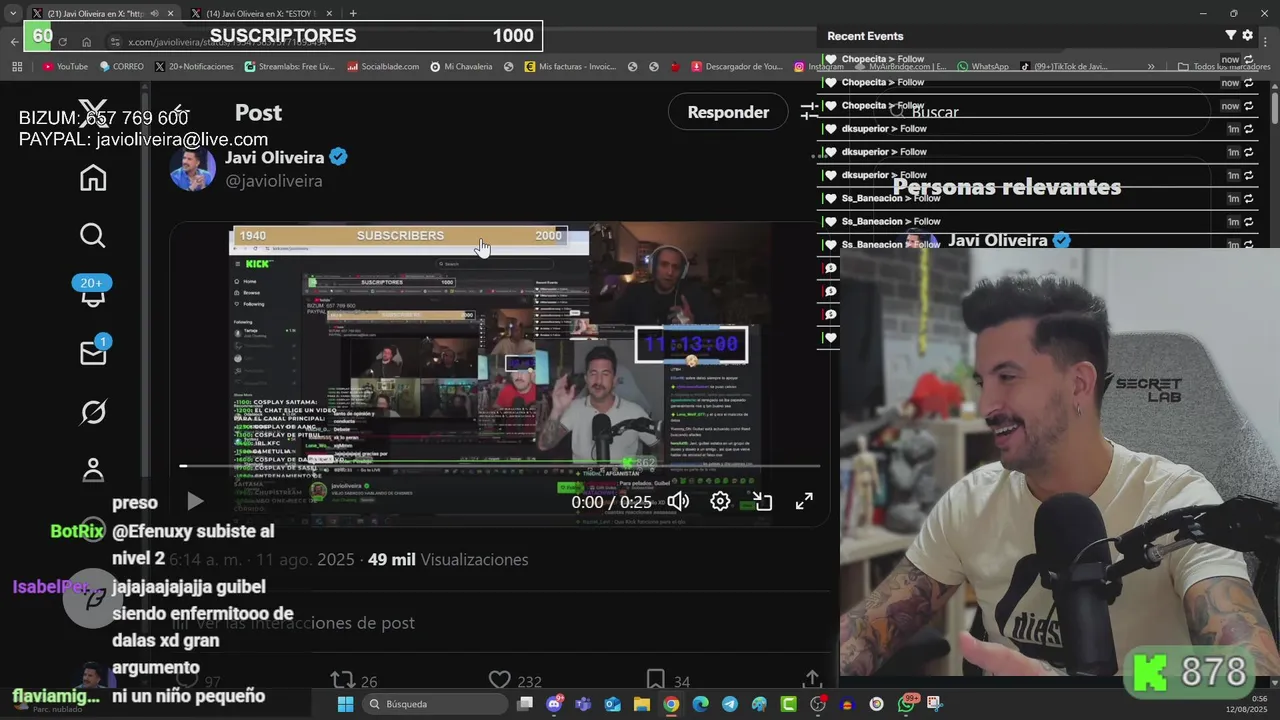Open the X Explore search icon

coord(93,236)
